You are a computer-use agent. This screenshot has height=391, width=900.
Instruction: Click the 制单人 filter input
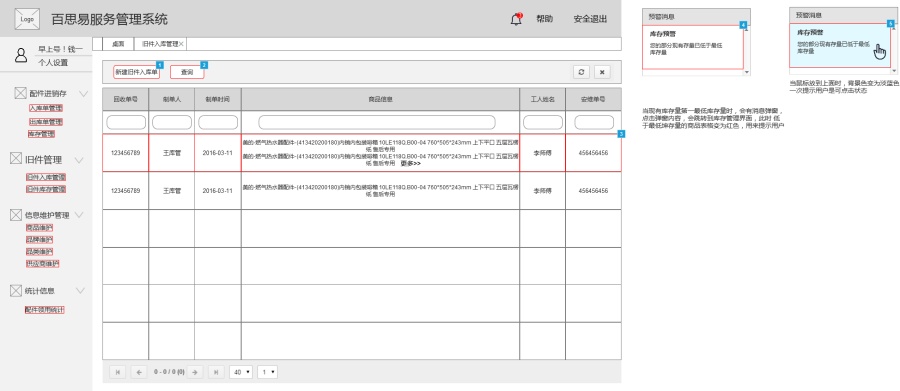pos(172,122)
